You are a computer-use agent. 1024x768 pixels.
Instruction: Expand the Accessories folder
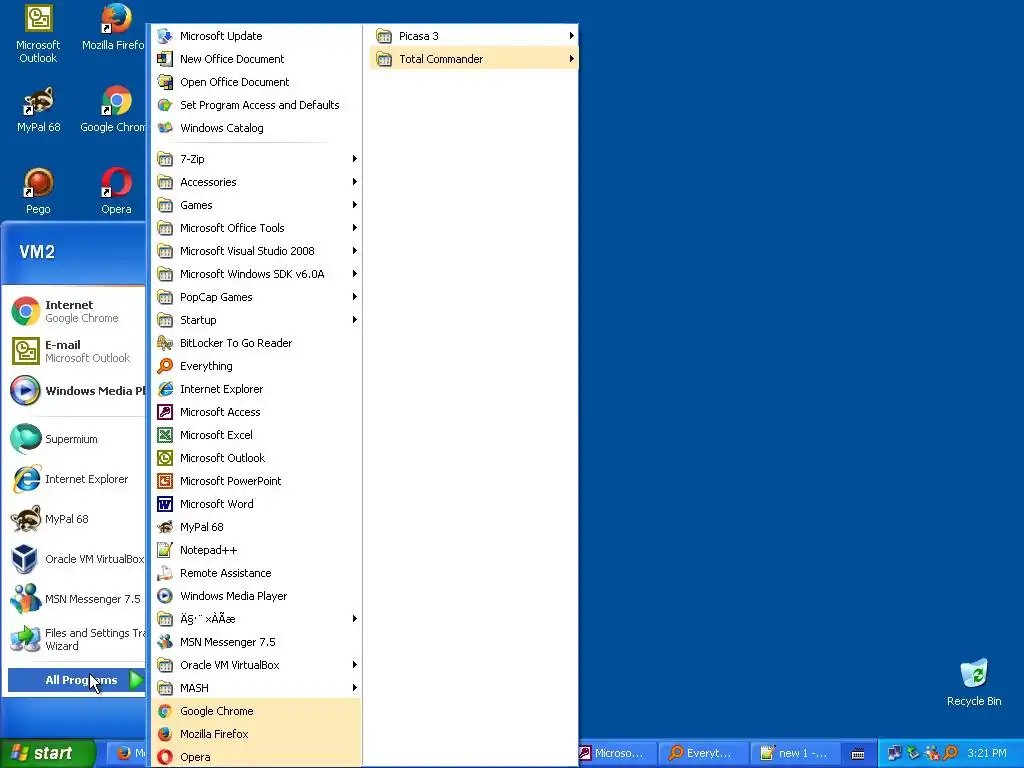click(256, 182)
